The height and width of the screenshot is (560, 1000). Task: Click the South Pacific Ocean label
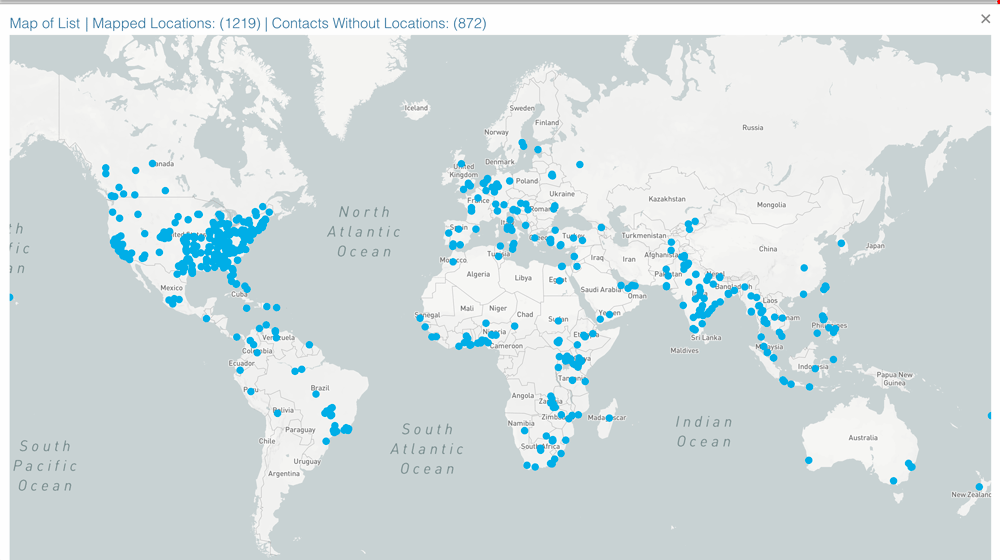point(45,466)
